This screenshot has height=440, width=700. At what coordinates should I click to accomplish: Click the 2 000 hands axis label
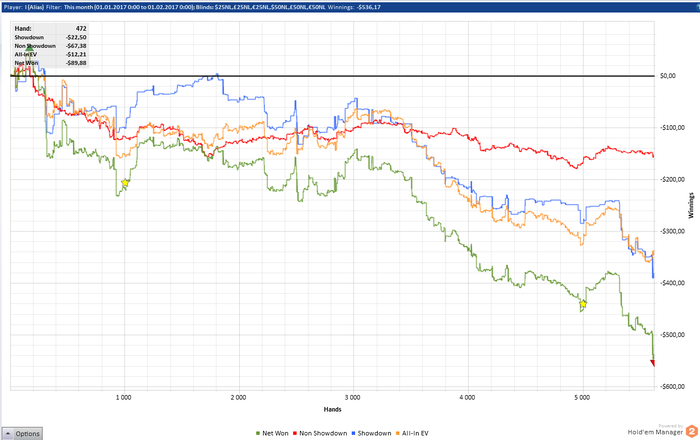pos(238,398)
